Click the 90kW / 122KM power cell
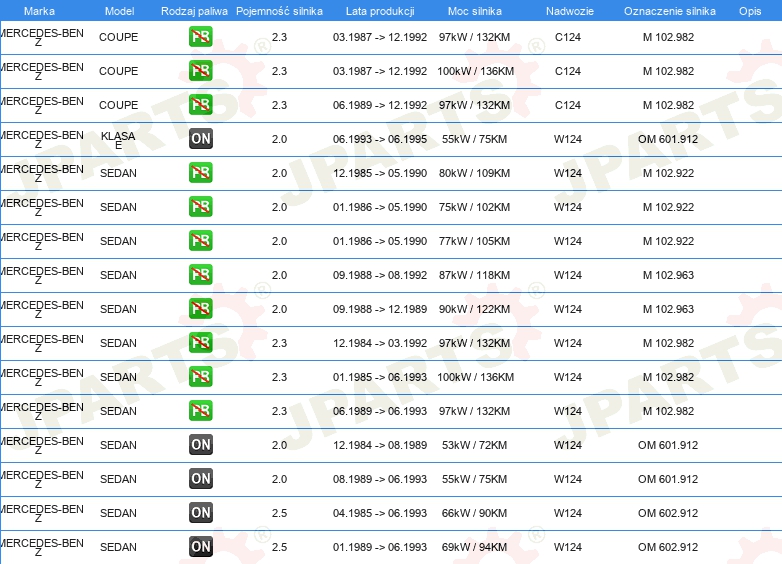The image size is (782, 564). (474, 309)
